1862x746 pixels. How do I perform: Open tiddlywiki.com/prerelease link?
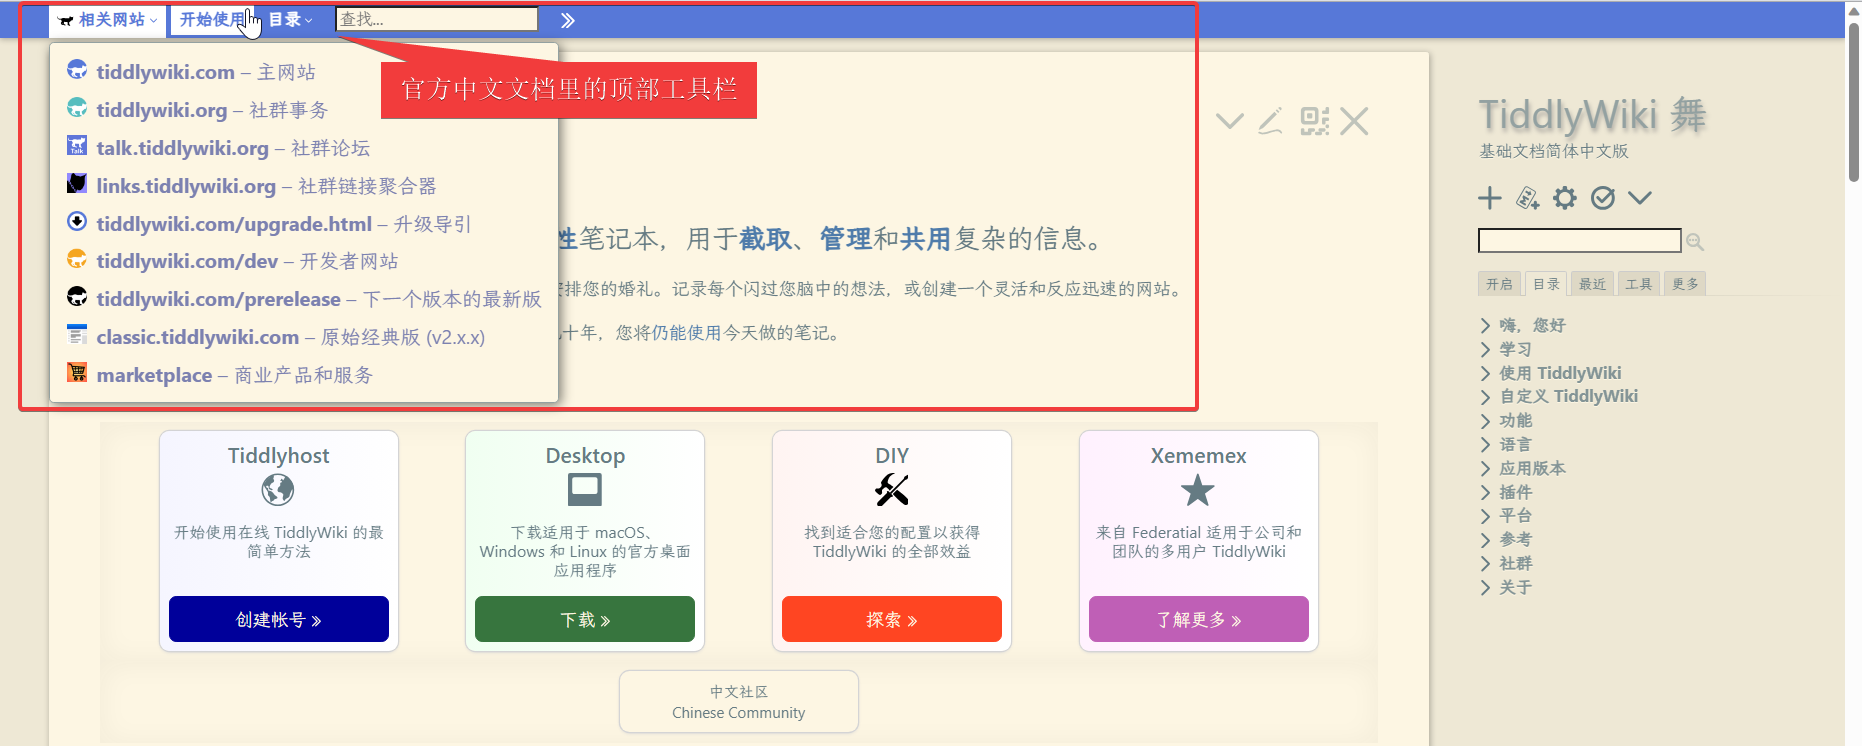coord(319,299)
